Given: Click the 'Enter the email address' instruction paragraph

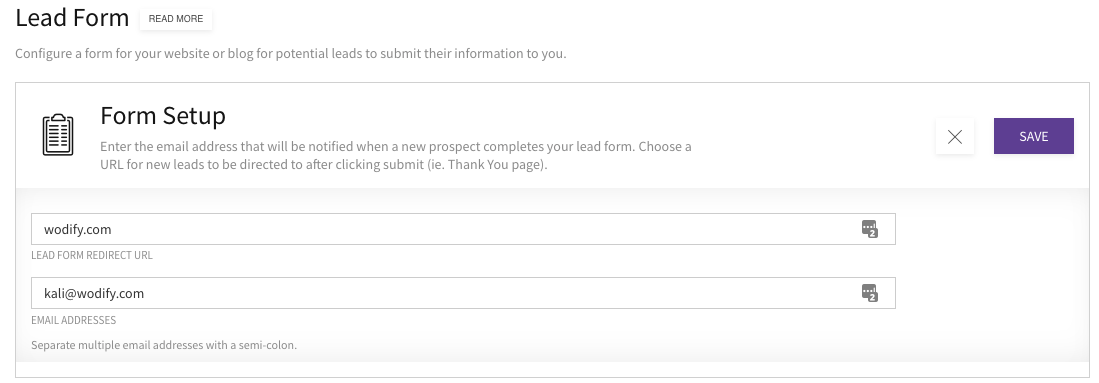Looking at the screenshot, I should [x=396, y=156].
